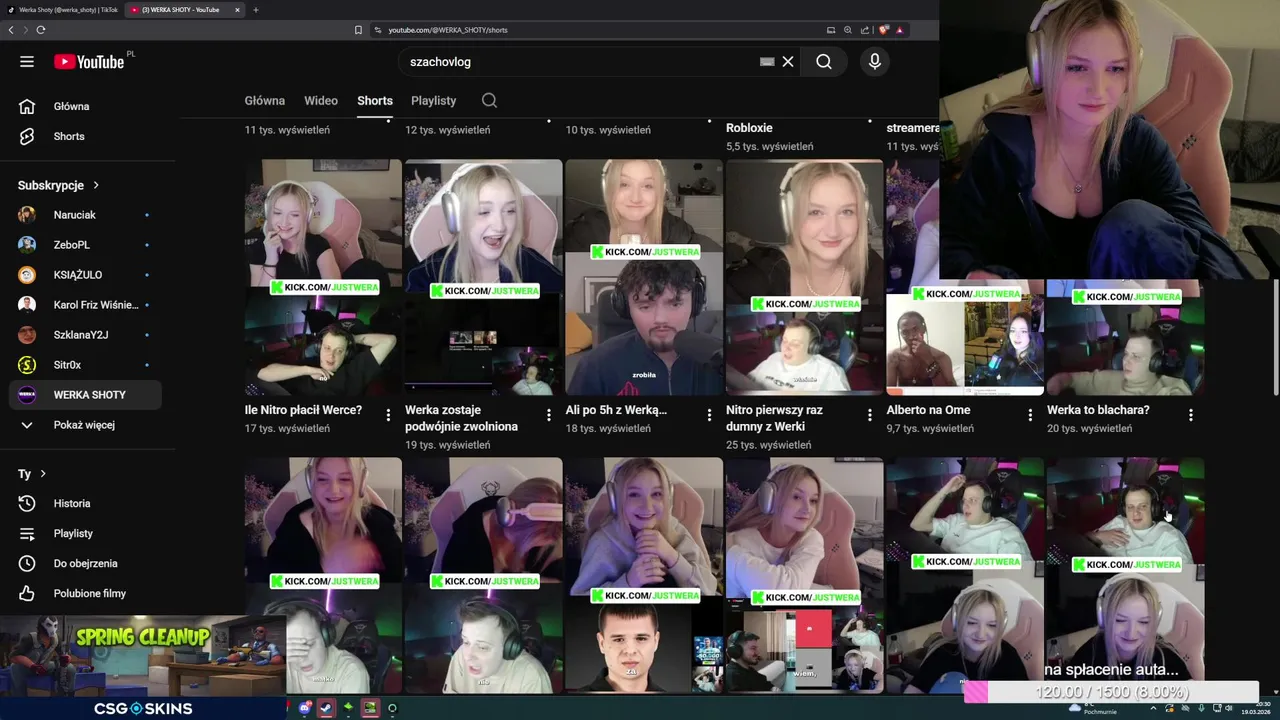This screenshot has height=720, width=1280.
Task: Open Discord from the taskbar
Action: (306, 708)
